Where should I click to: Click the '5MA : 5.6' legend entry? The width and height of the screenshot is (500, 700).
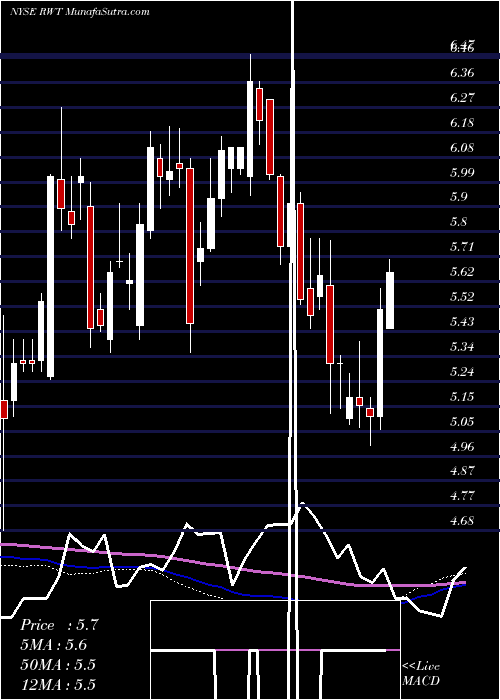[x=54, y=645]
